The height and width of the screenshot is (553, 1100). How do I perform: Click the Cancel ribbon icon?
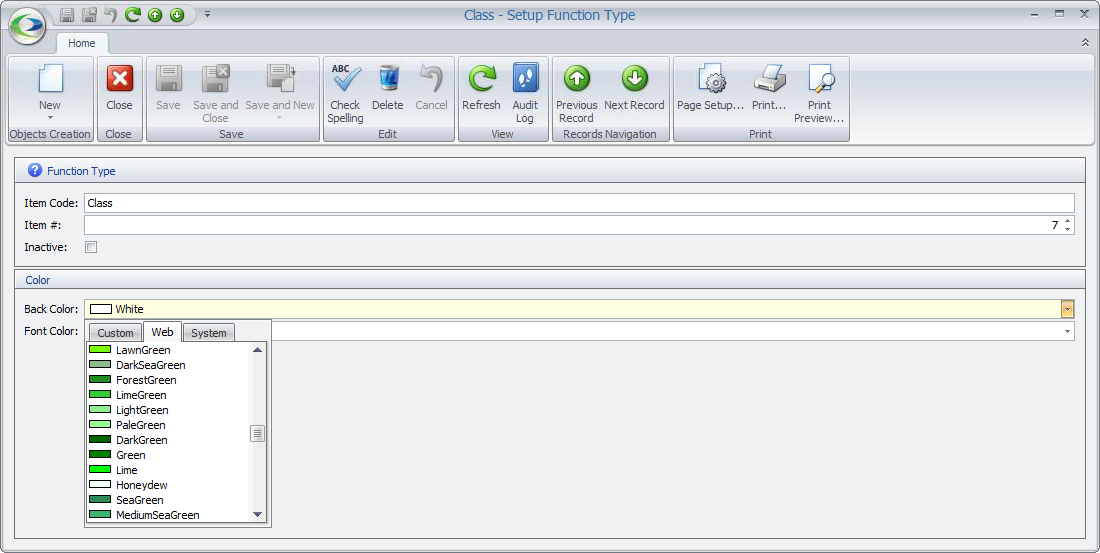click(431, 78)
